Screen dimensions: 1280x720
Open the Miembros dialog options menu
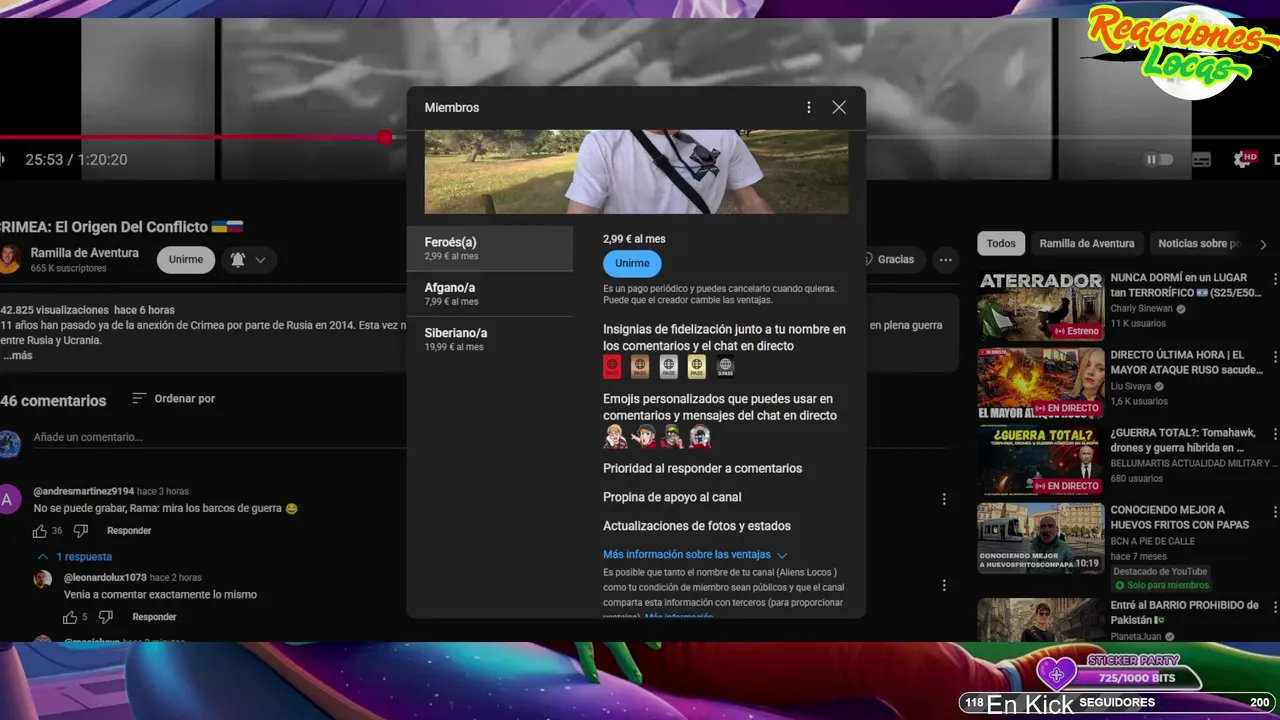pyautogui.click(x=809, y=107)
